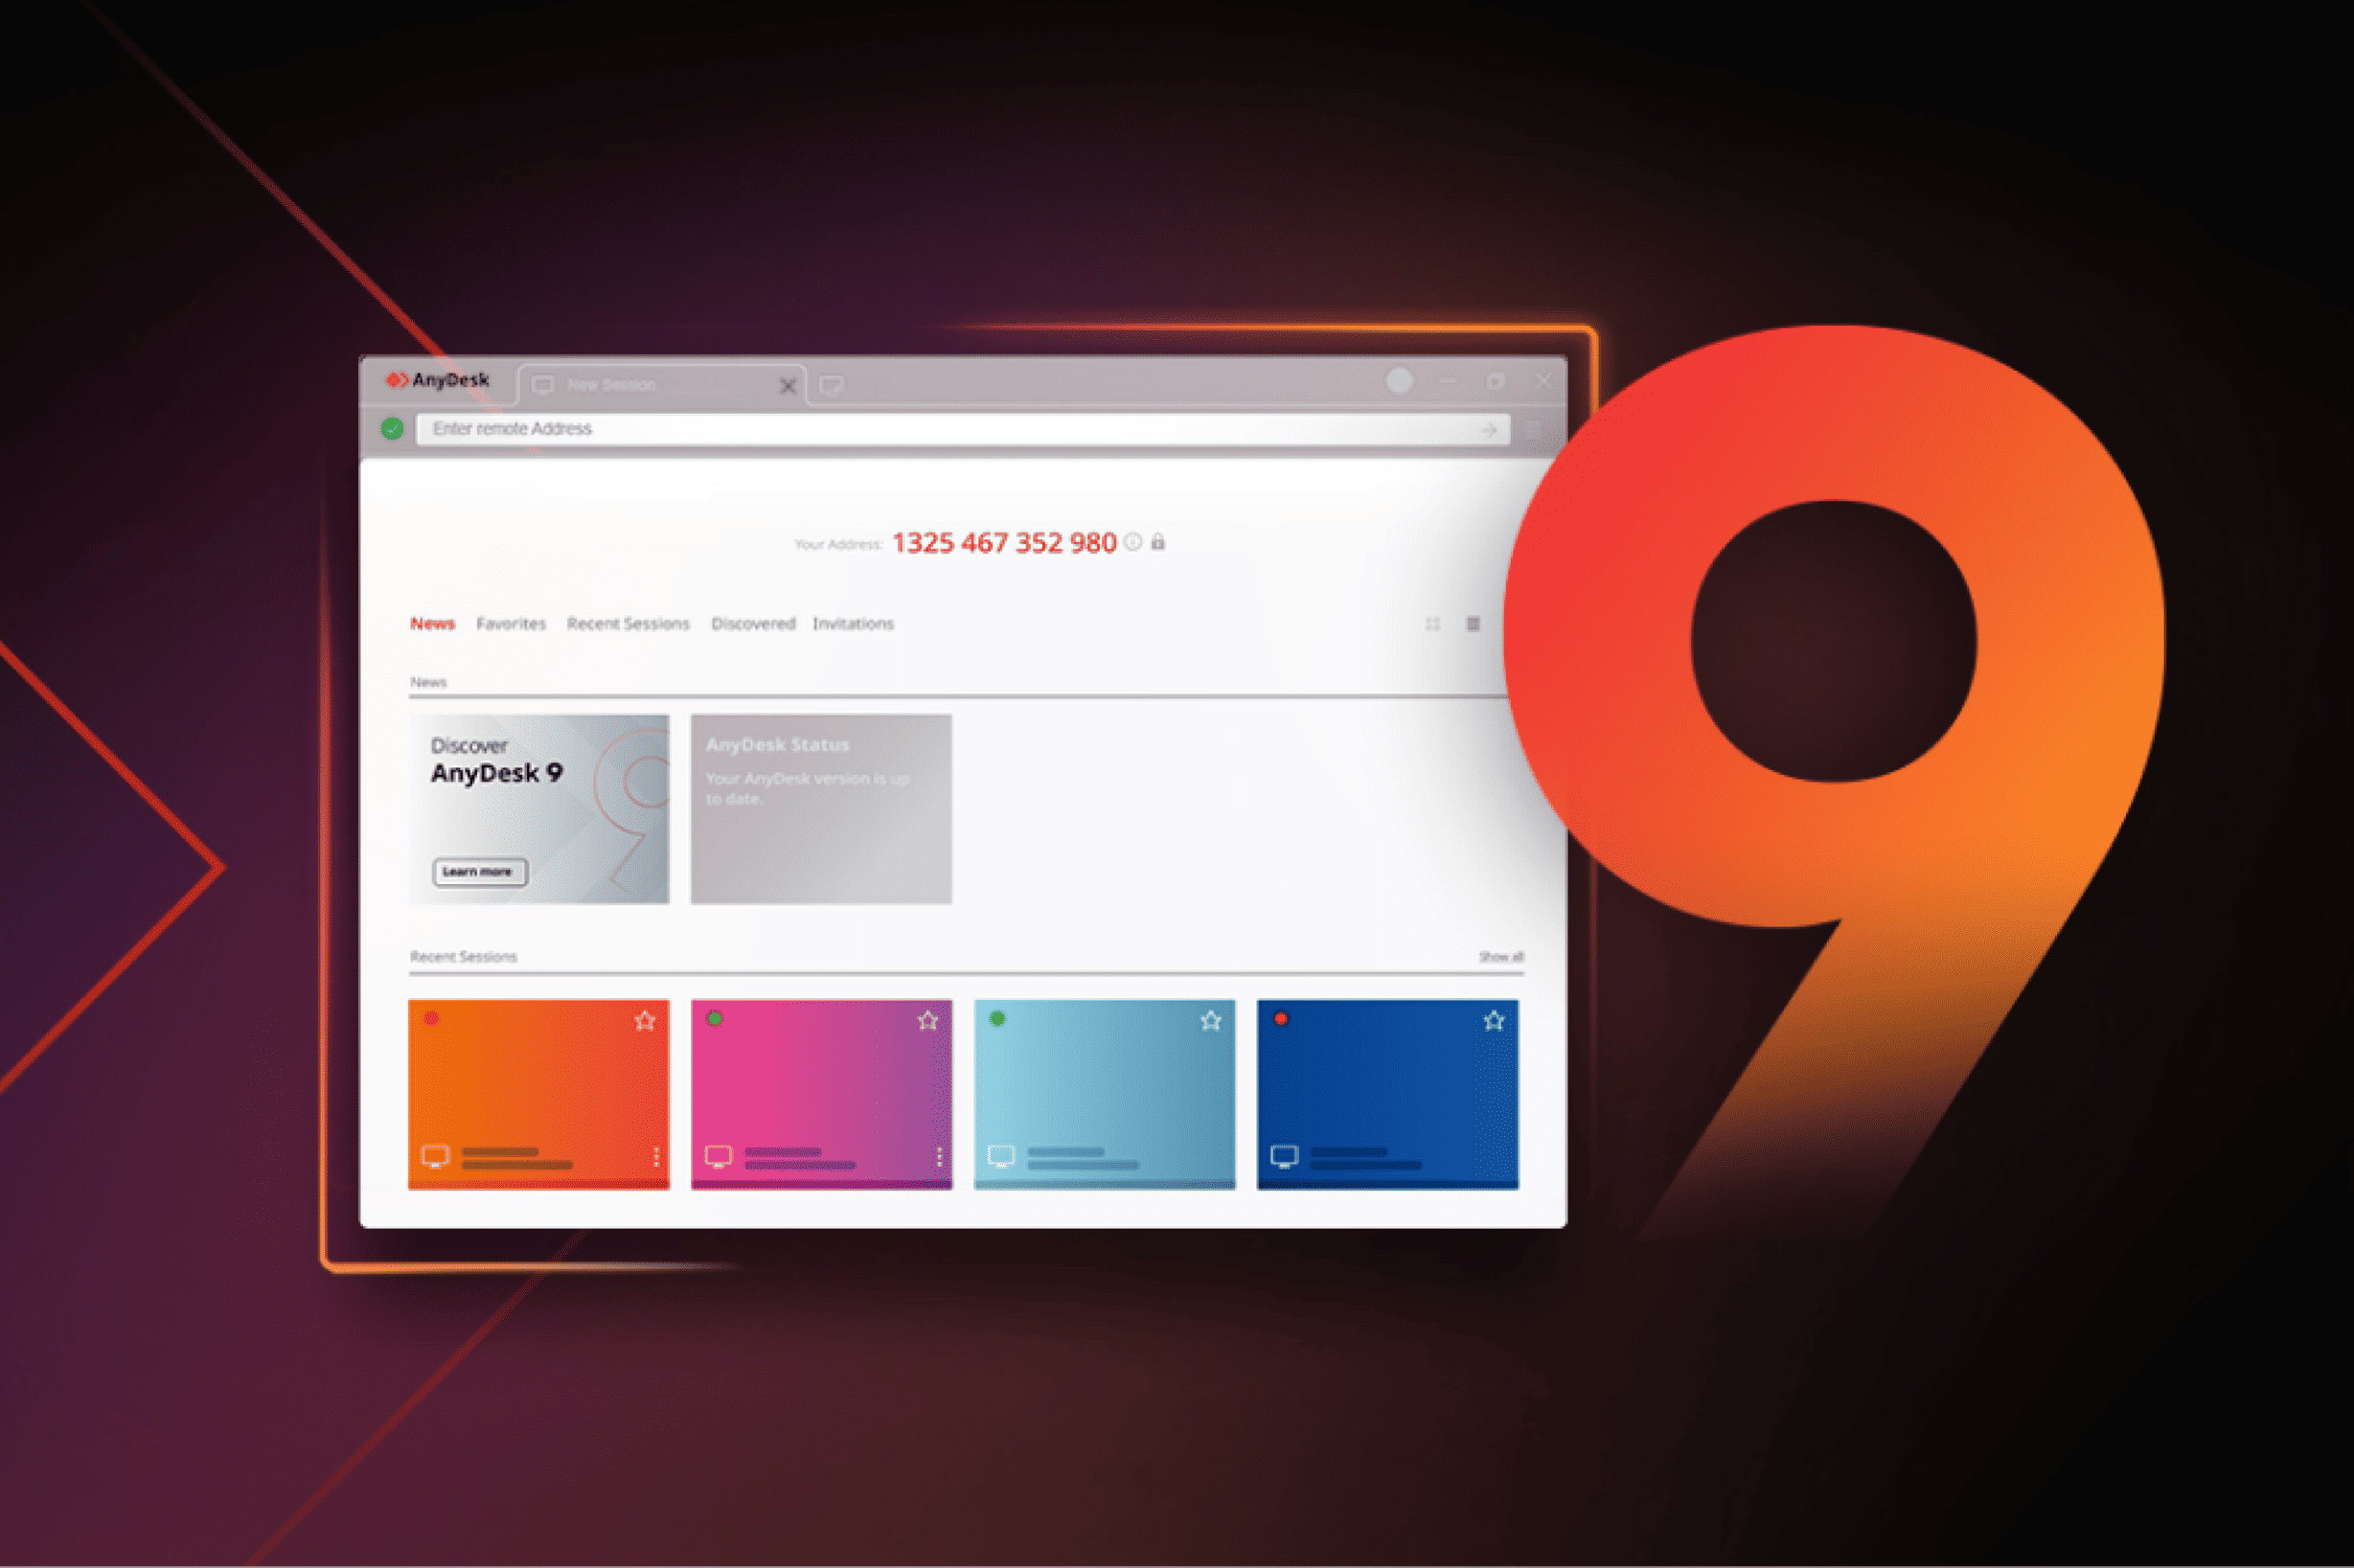
Task: Switch to grid view layout
Action: tap(1433, 623)
